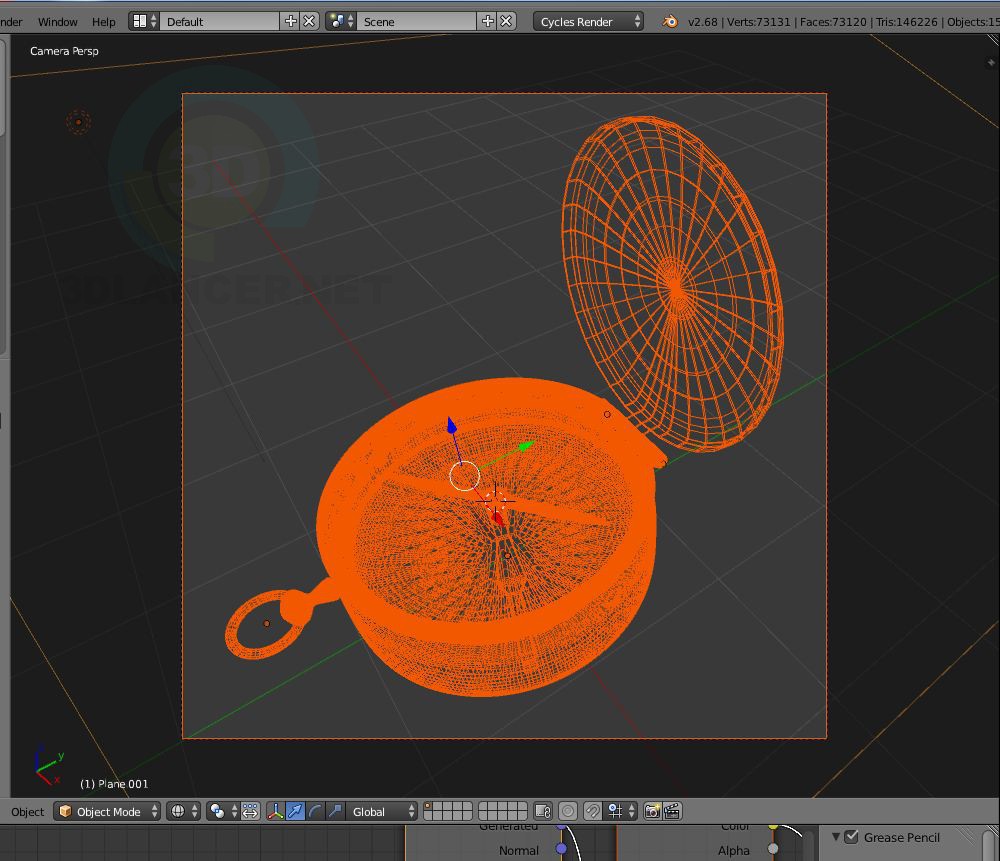This screenshot has width=1000, height=861.
Task: Click the red X-axis manipulator arrow
Action: point(497,518)
